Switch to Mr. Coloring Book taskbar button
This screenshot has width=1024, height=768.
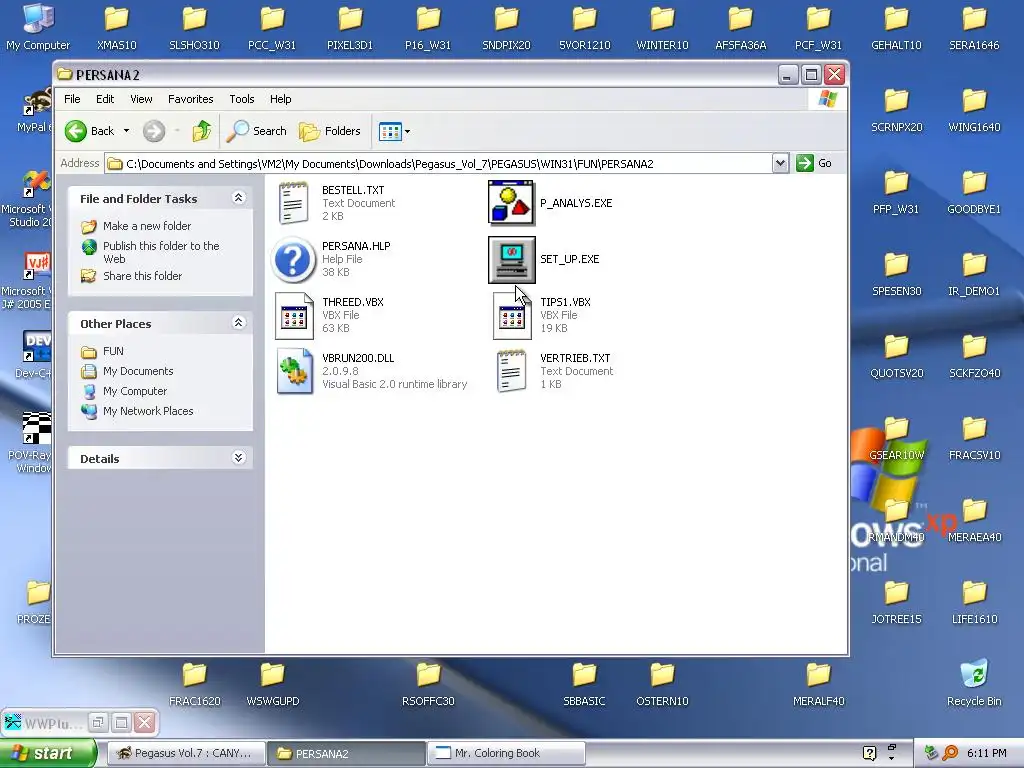click(505, 754)
